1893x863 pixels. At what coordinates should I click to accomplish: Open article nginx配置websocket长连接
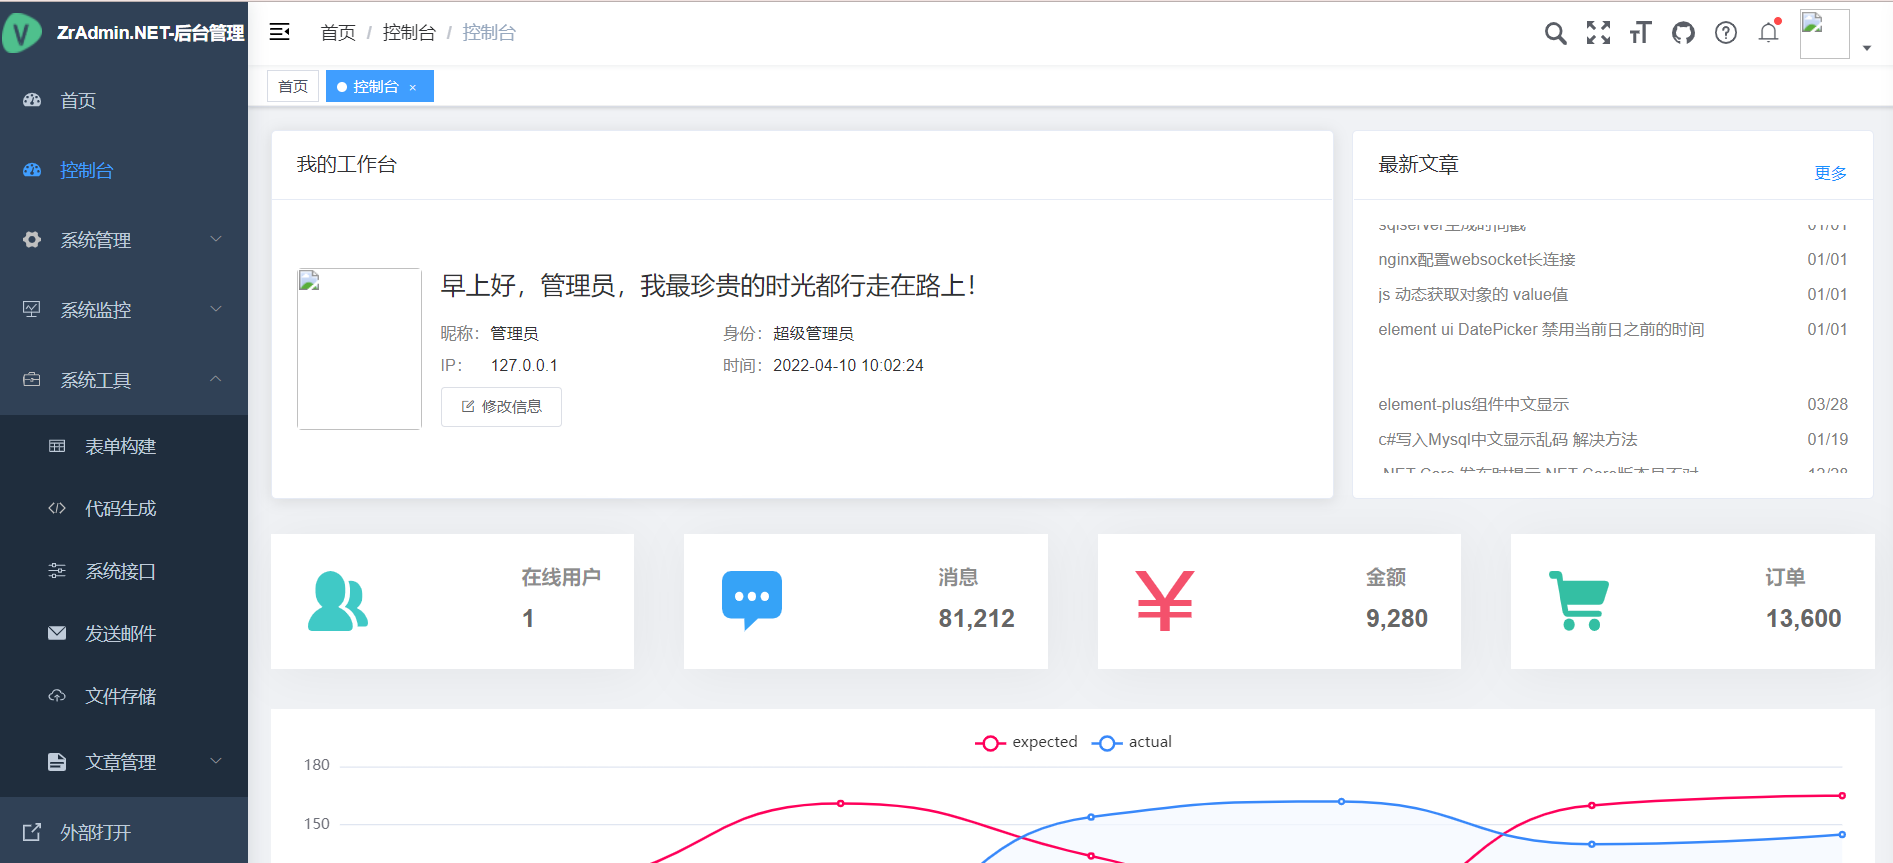point(1476,260)
